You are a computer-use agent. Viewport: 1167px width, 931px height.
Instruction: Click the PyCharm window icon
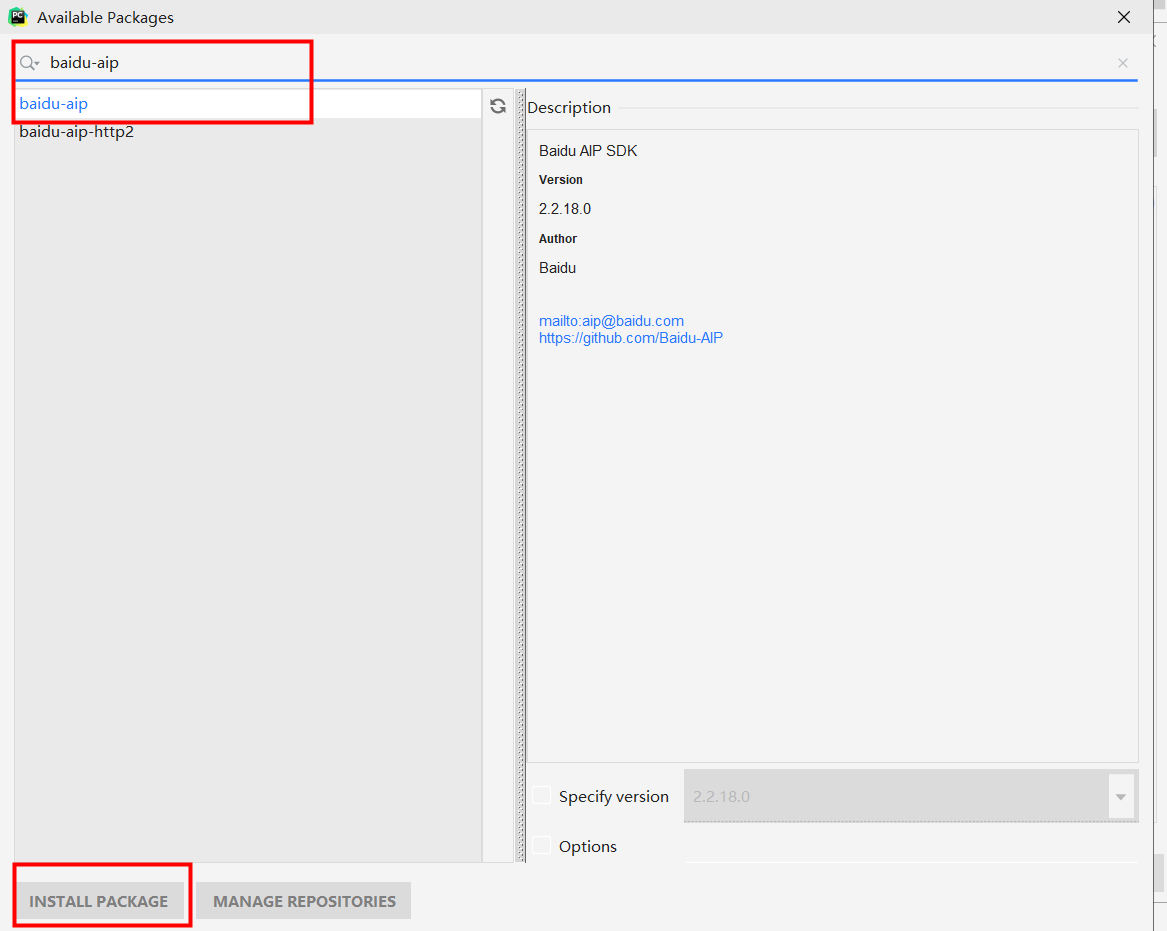[x=17, y=16]
